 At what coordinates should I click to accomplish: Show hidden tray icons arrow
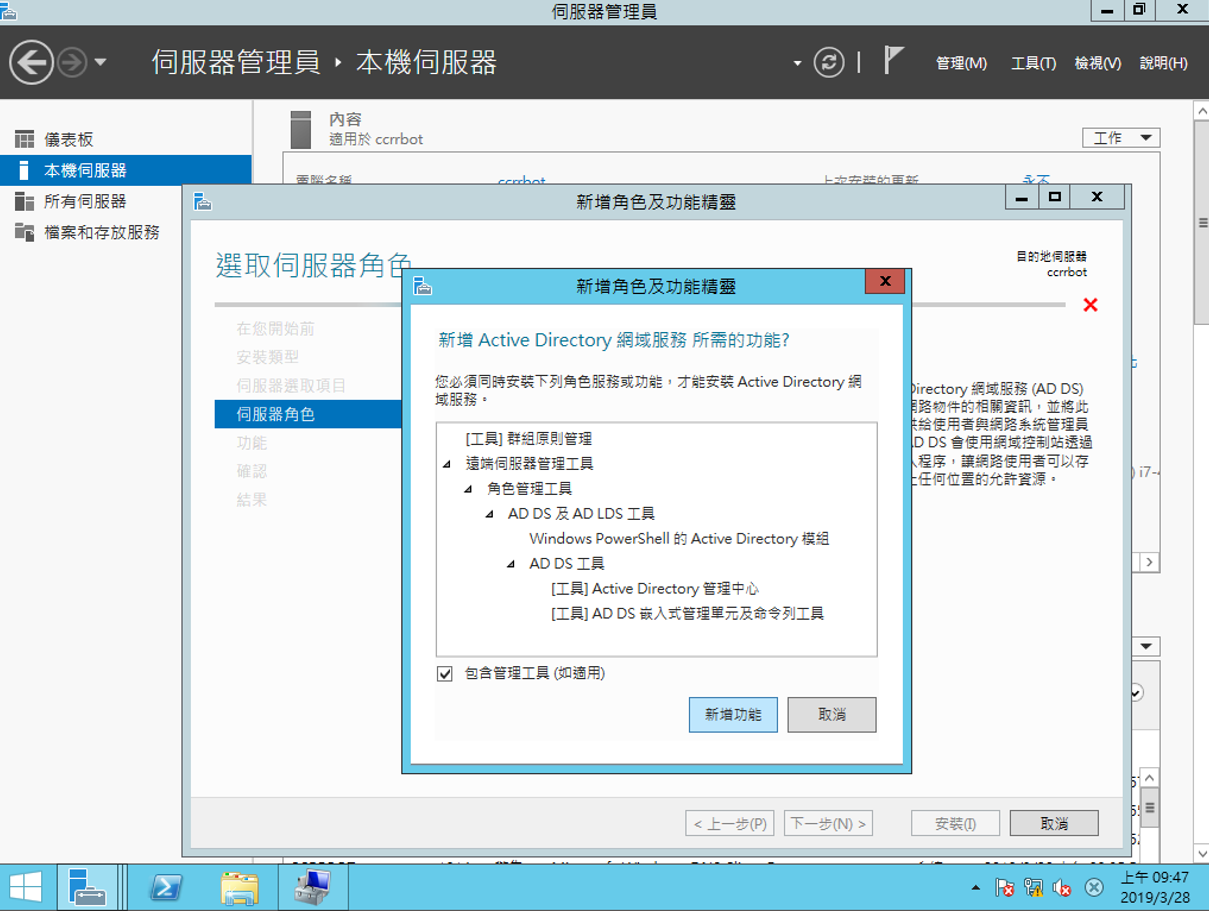coord(976,888)
